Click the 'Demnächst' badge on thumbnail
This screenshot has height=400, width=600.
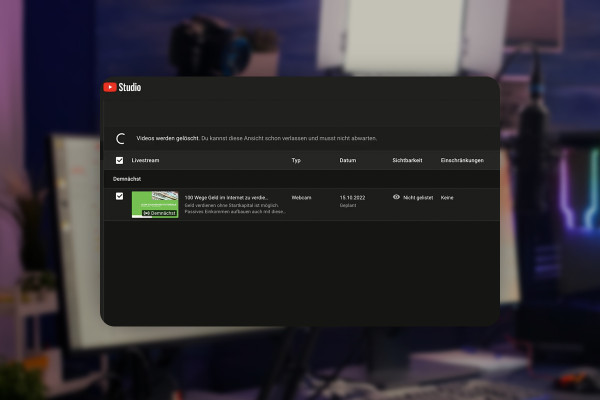click(x=159, y=213)
